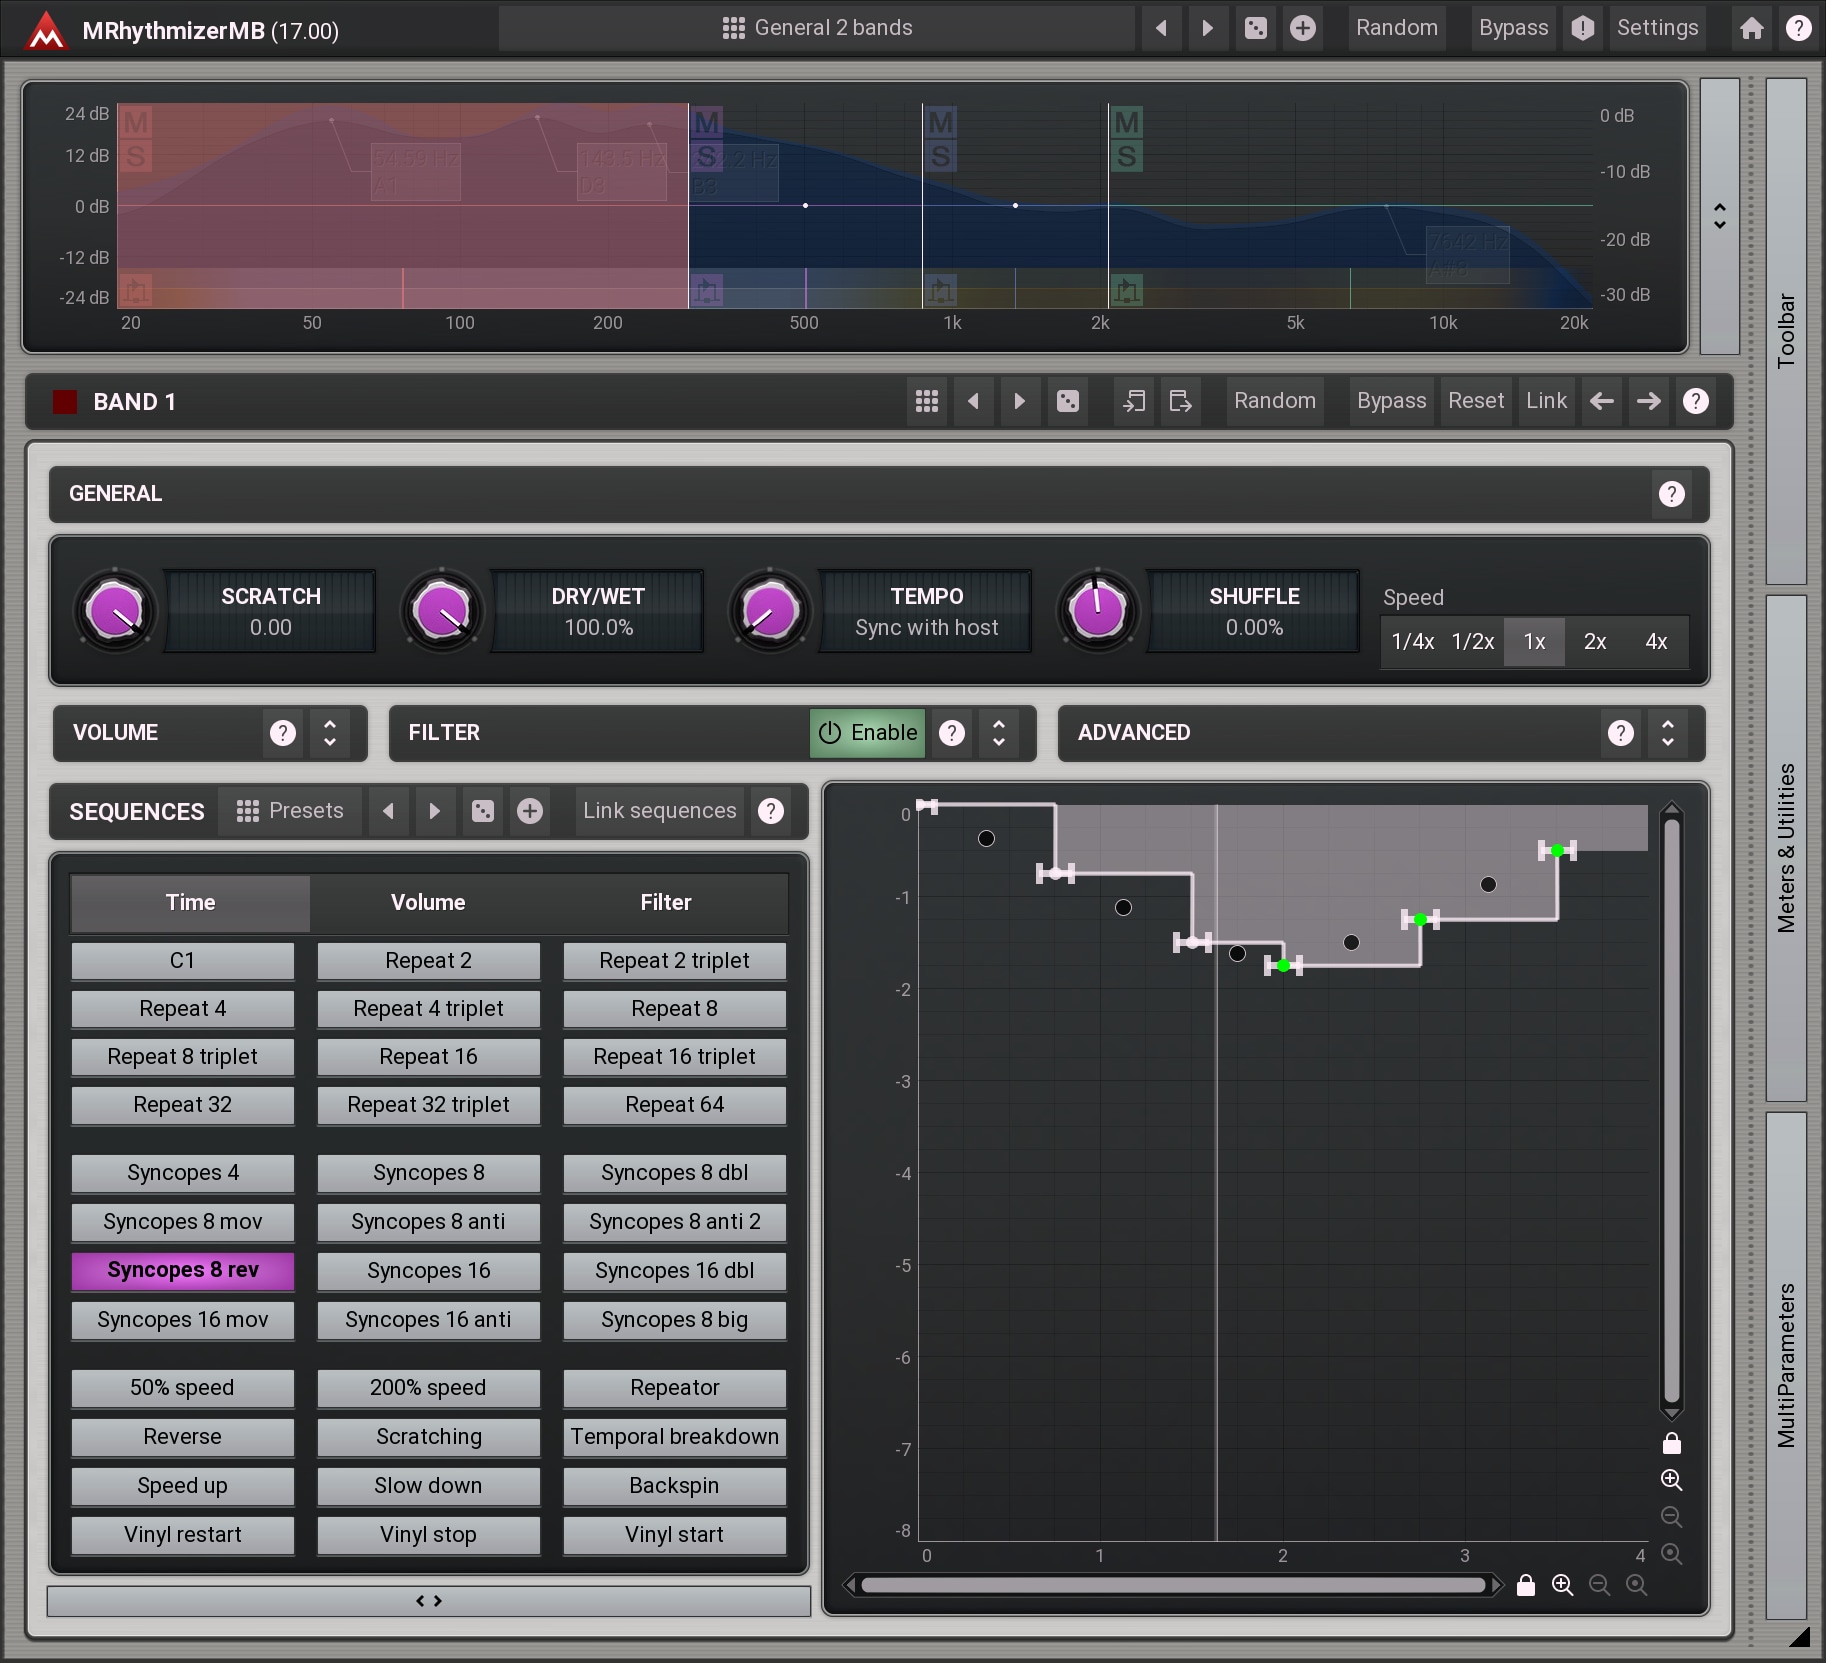This screenshot has height=1663, width=1826.
Task: Click the lock icon beside vertical scrollbar
Action: (x=1671, y=1443)
